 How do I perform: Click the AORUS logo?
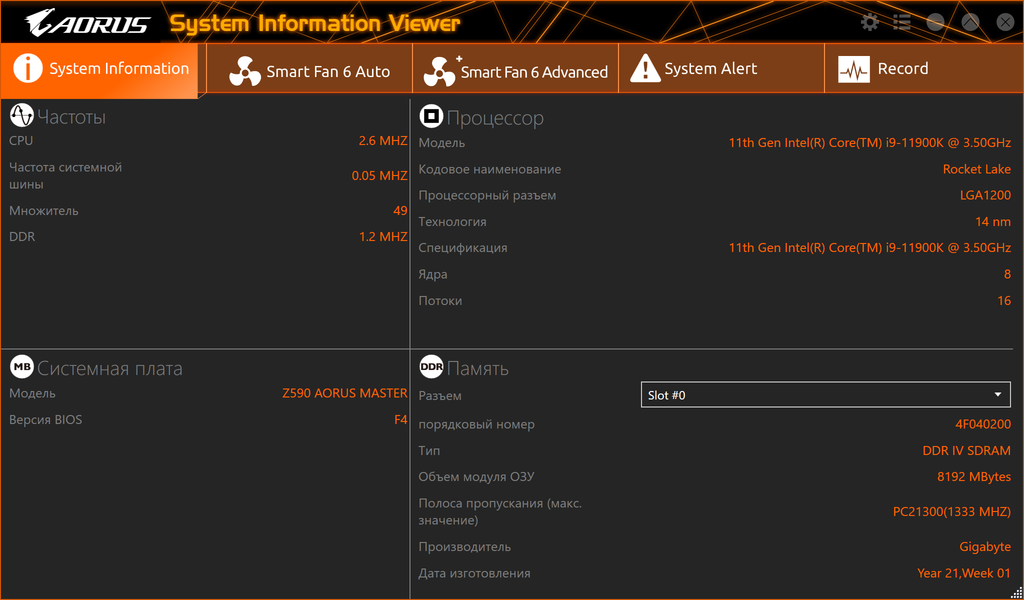pos(88,24)
